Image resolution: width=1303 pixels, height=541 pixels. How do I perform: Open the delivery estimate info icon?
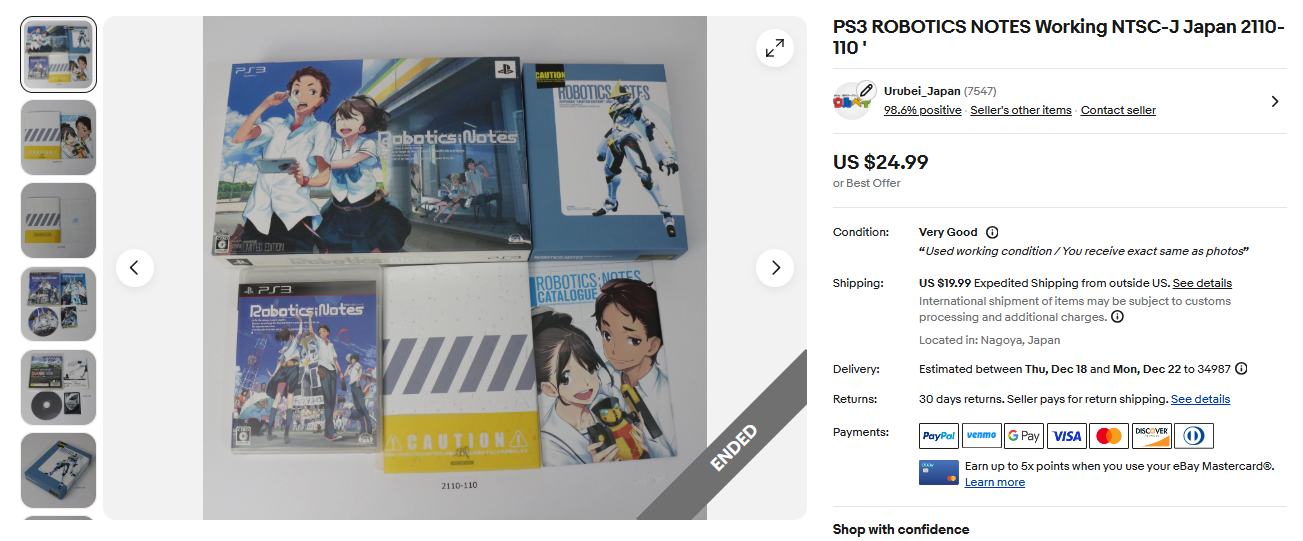(x=1241, y=369)
